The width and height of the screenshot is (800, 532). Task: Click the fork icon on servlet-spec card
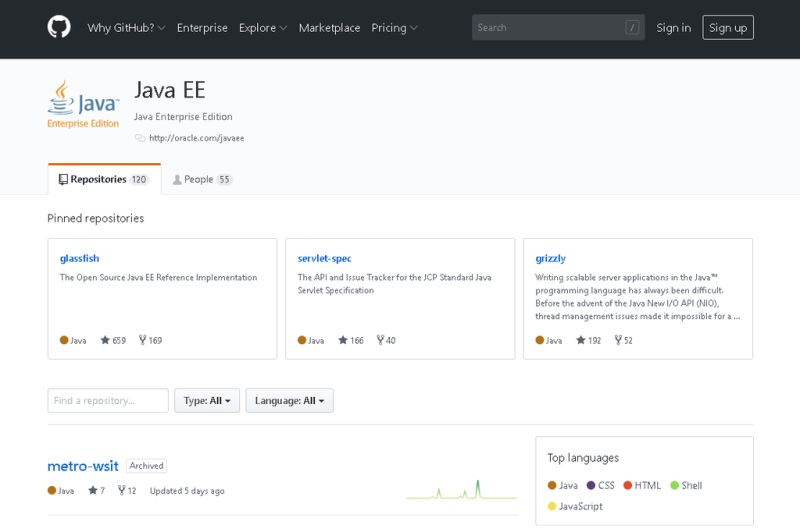point(380,340)
